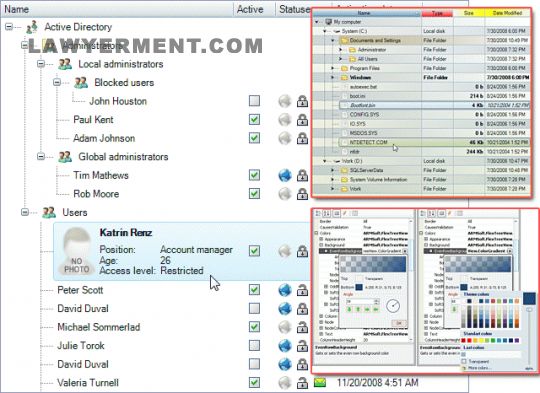Click the Local administrators group icon
This screenshot has height=393, width=540.
click(65, 64)
